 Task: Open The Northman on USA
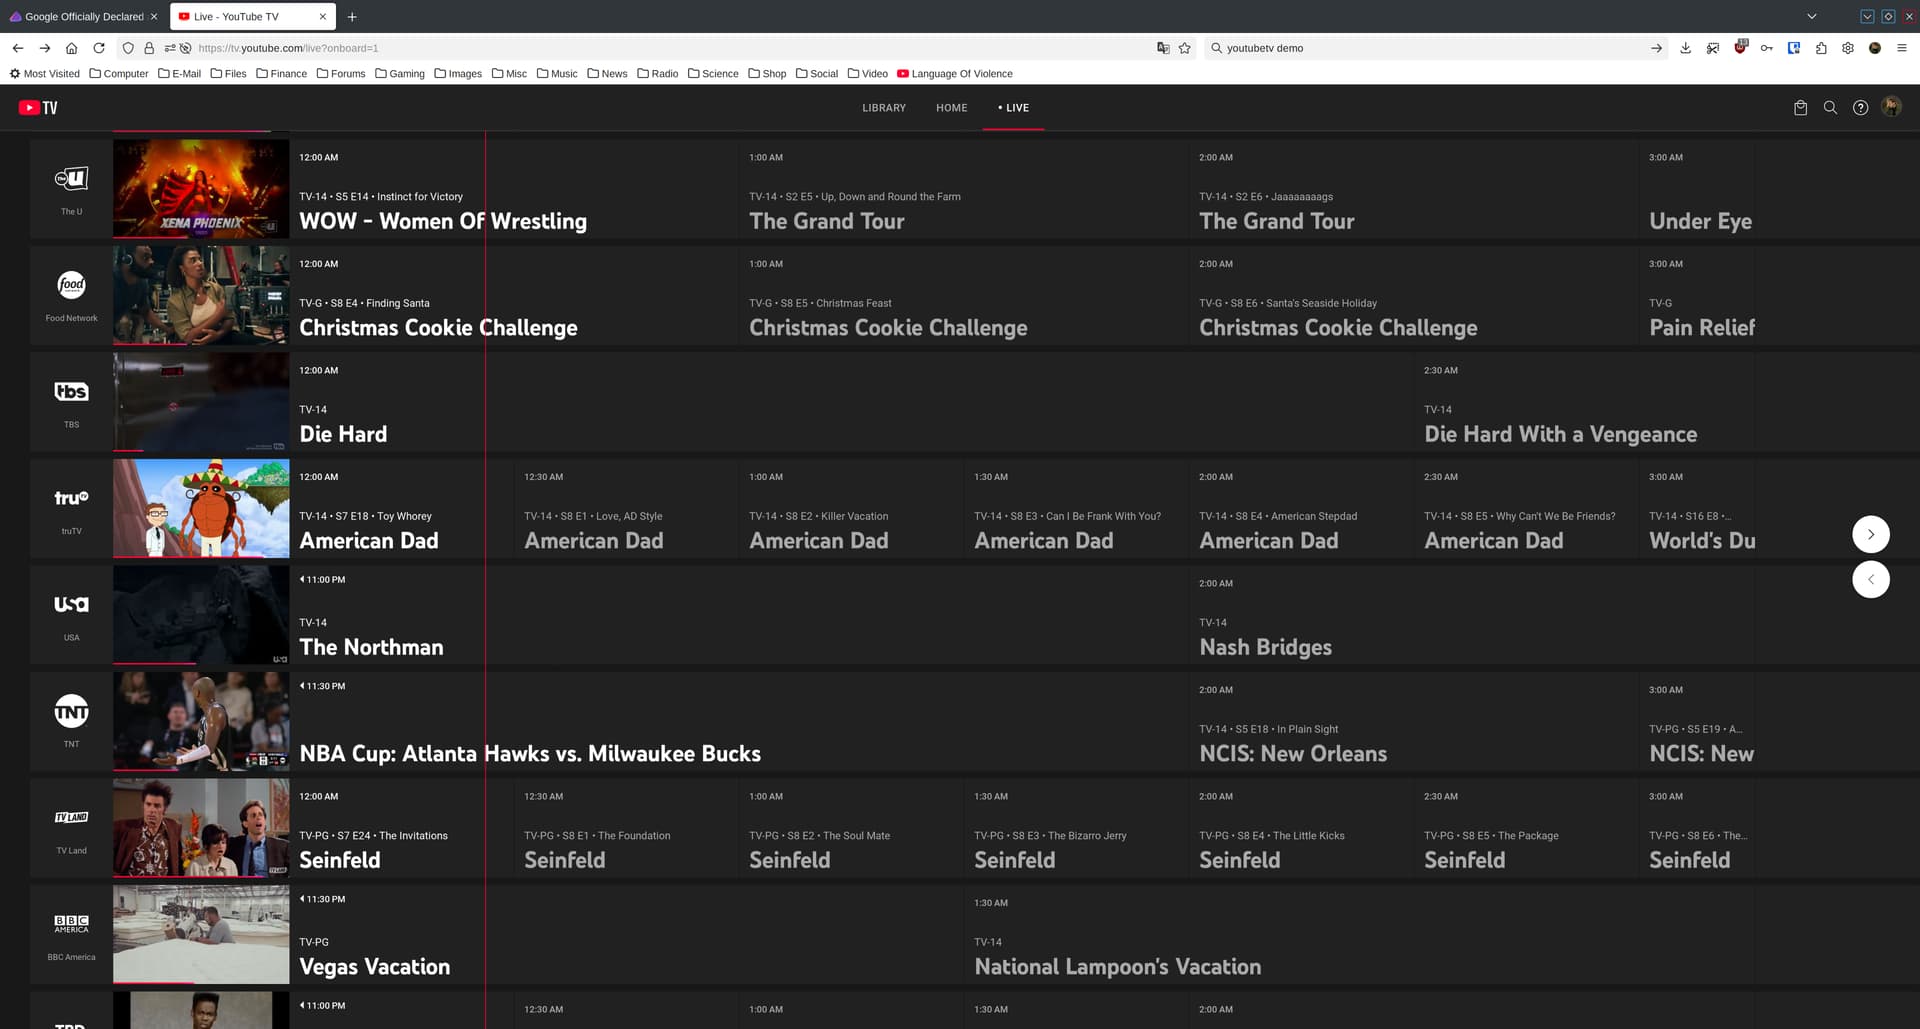pyautogui.click(x=739, y=615)
